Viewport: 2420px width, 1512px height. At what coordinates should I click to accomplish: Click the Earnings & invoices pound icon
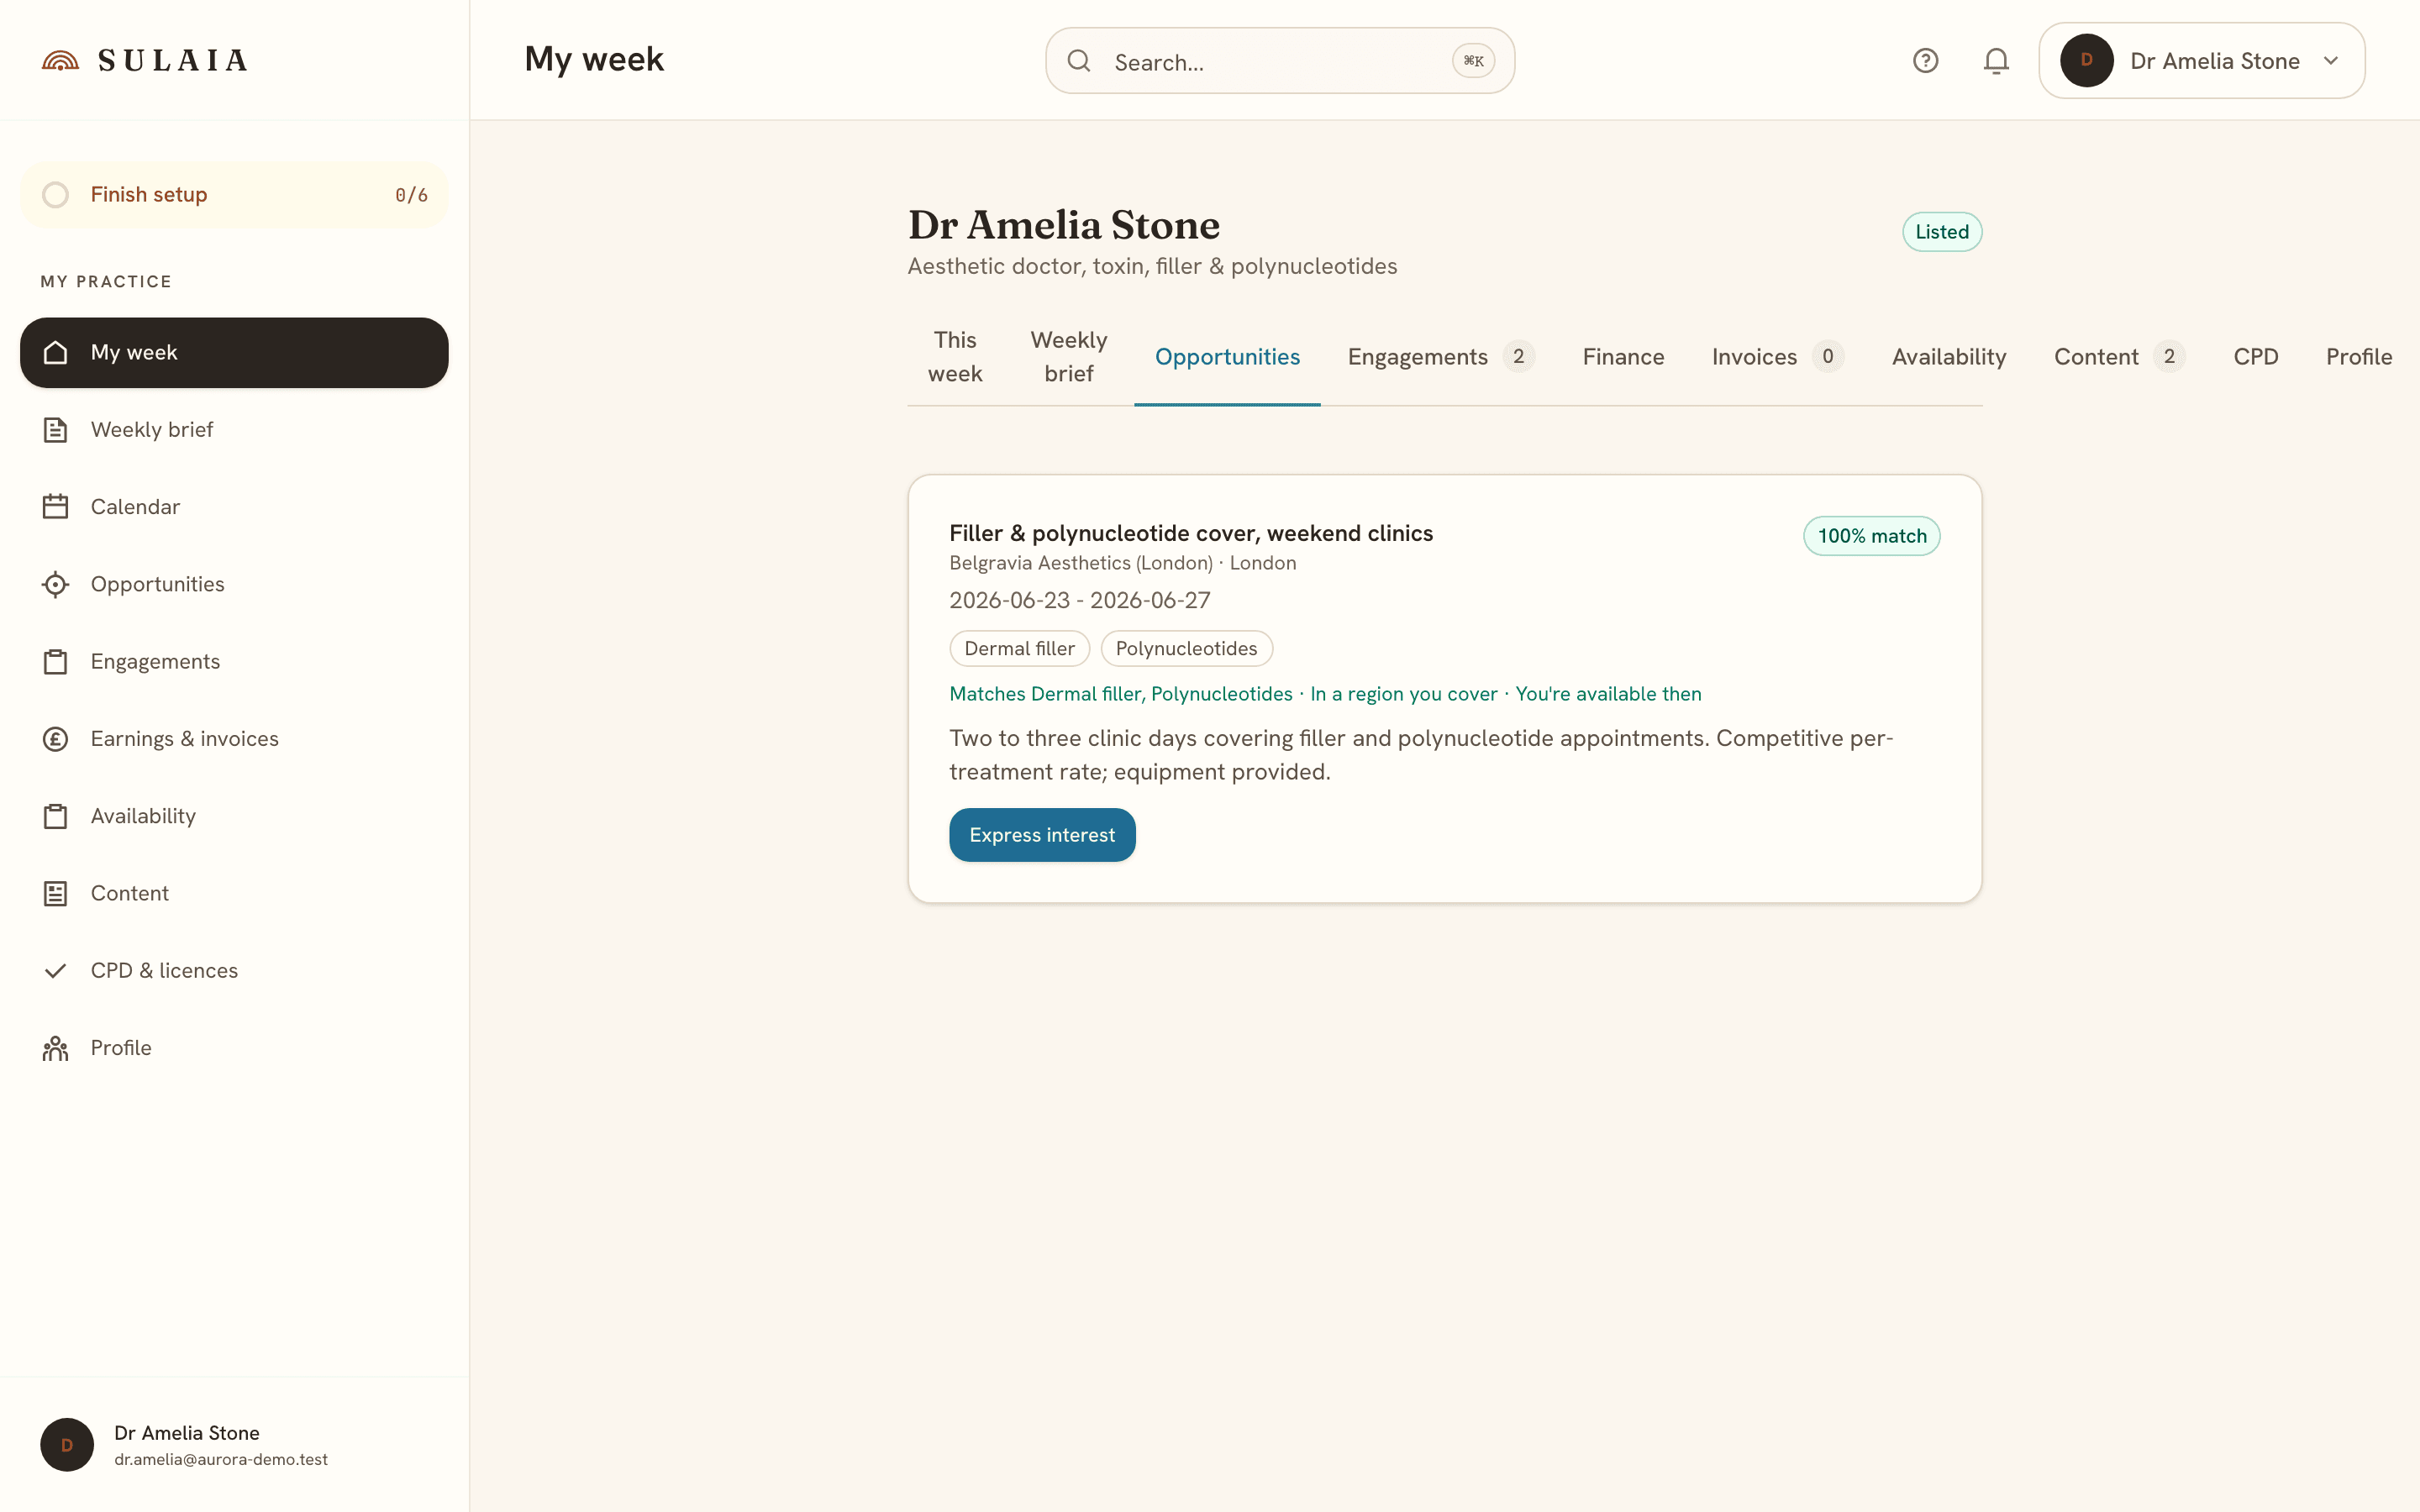point(56,739)
